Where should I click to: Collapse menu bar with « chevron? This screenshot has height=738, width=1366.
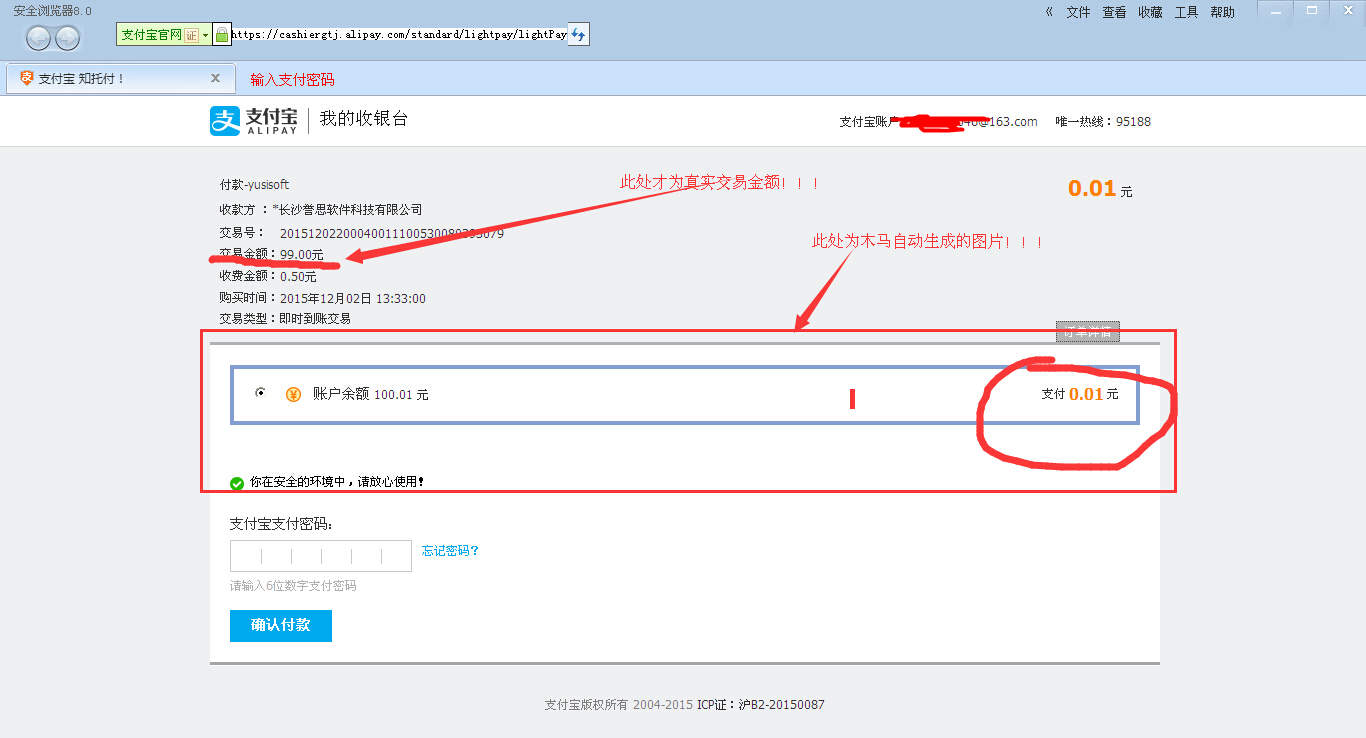(1049, 12)
